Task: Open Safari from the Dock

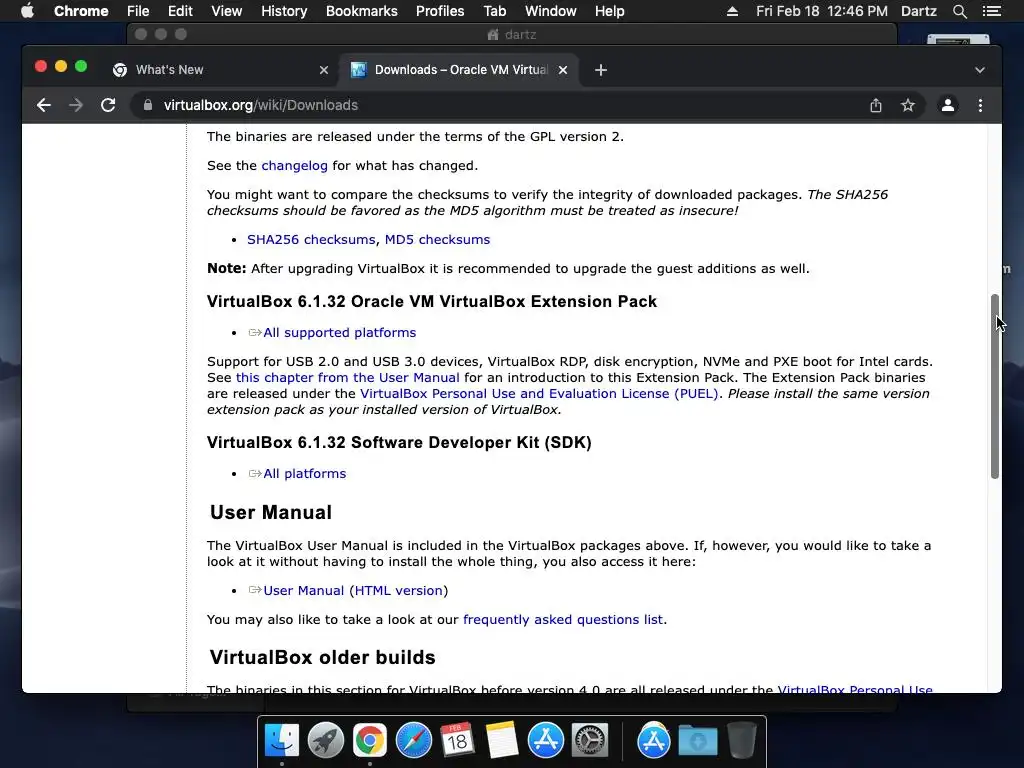Action: (413, 741)
